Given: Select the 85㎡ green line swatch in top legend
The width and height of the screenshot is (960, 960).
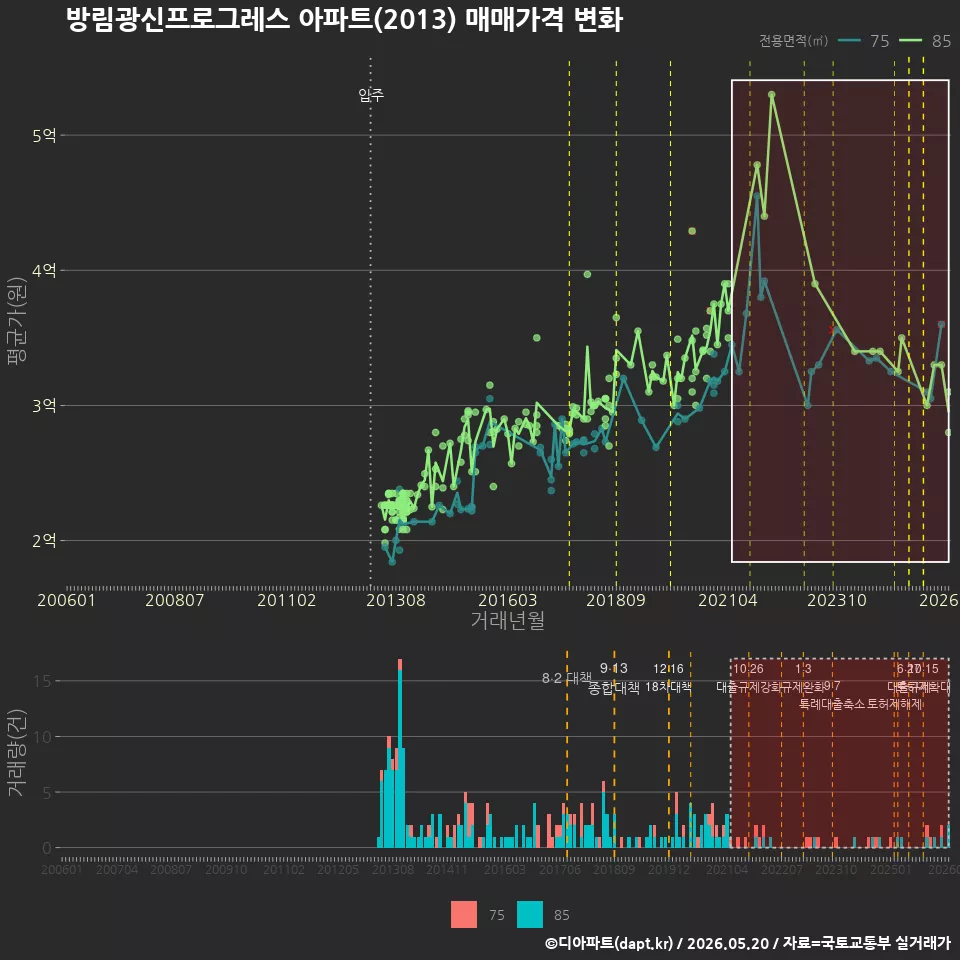Looking at the screenshot, I should [910, 41].
